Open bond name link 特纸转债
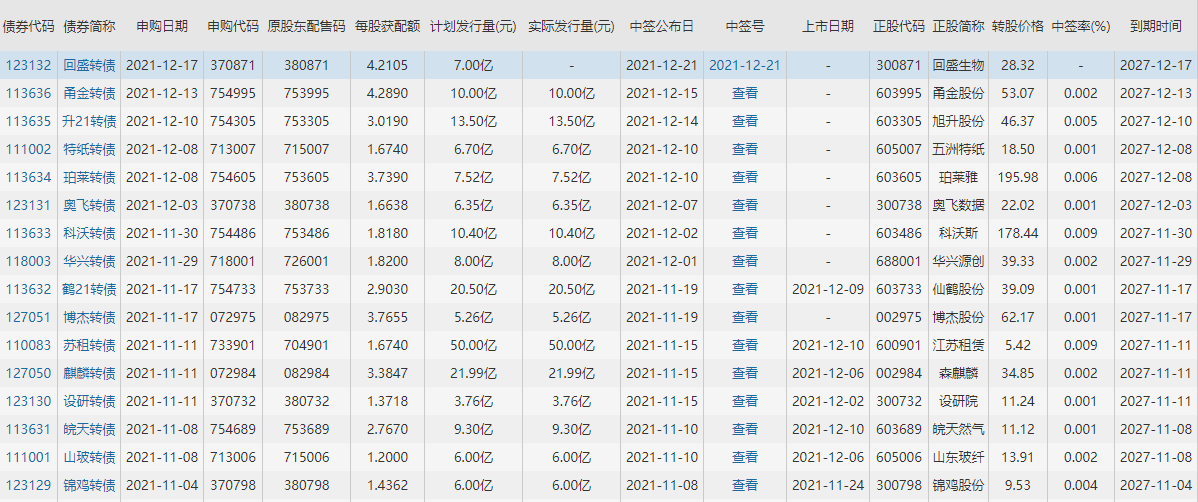 click(x=89, y=149)
